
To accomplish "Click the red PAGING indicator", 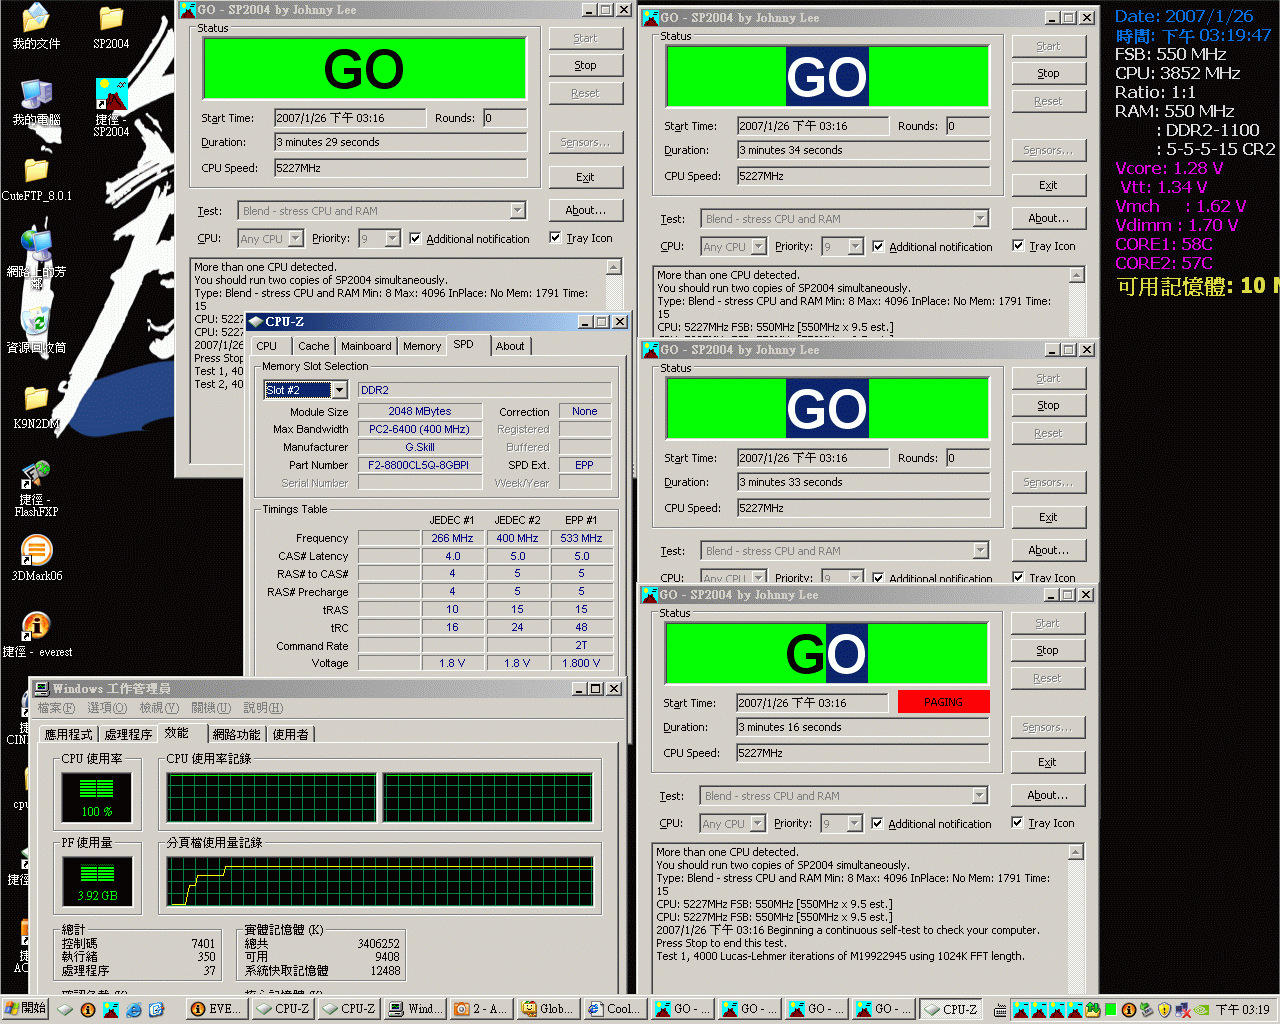I will (x=943, y=702).
